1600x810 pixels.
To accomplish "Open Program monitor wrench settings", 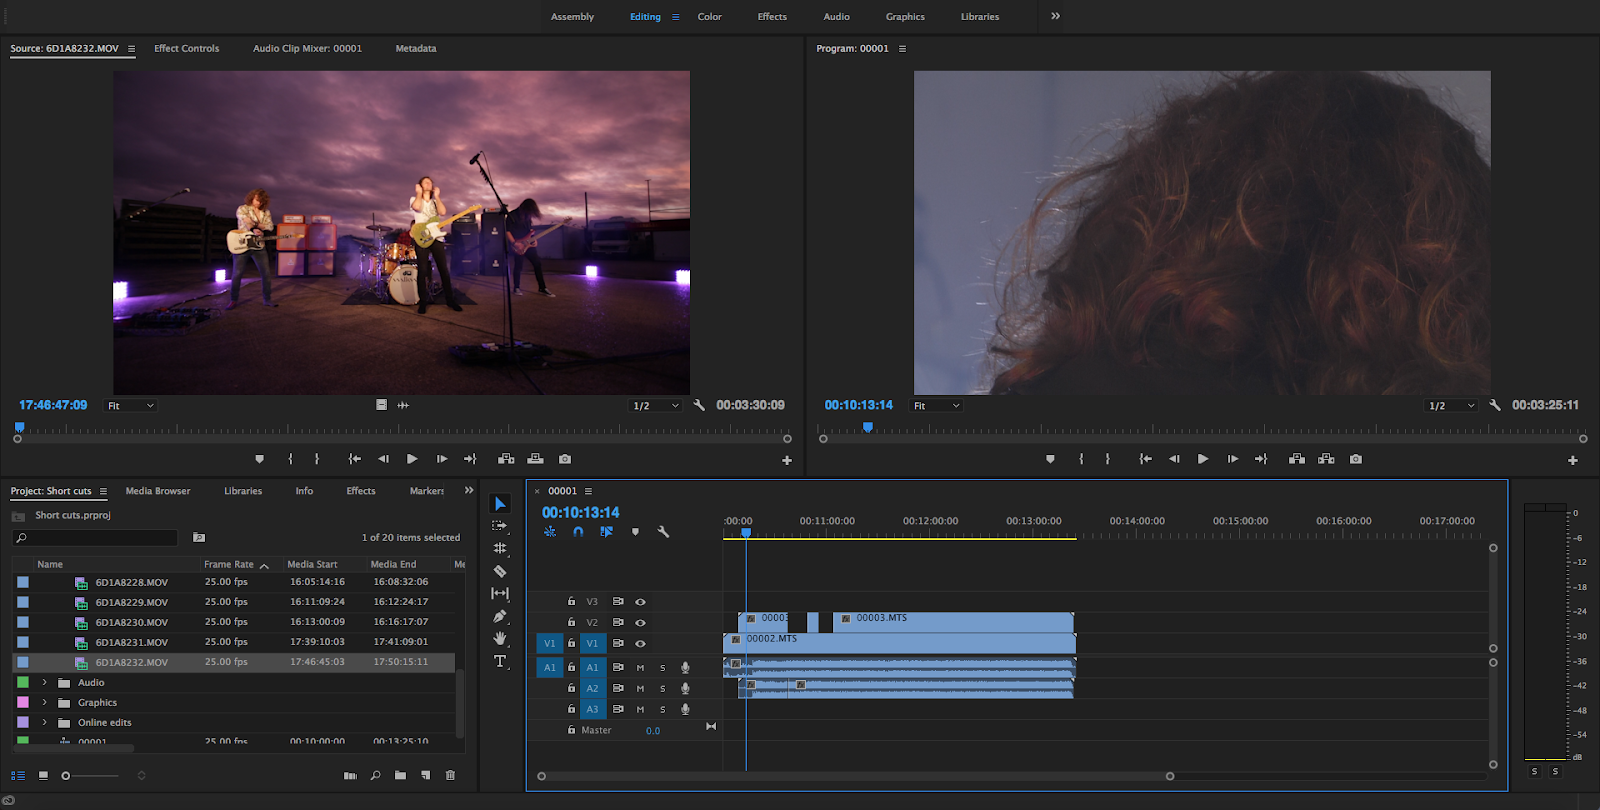I will click(1494, 405).
